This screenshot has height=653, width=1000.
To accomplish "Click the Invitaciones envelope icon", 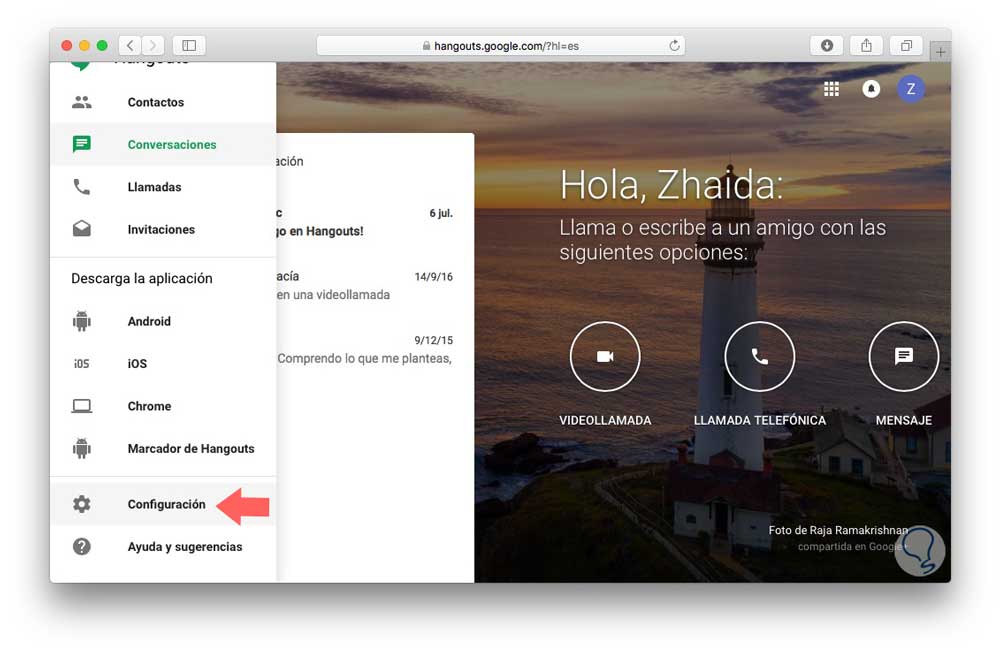I will (82, 229).
